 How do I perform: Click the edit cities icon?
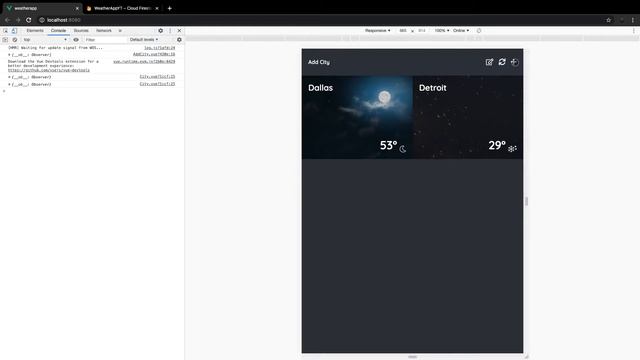tap(489, 62)
